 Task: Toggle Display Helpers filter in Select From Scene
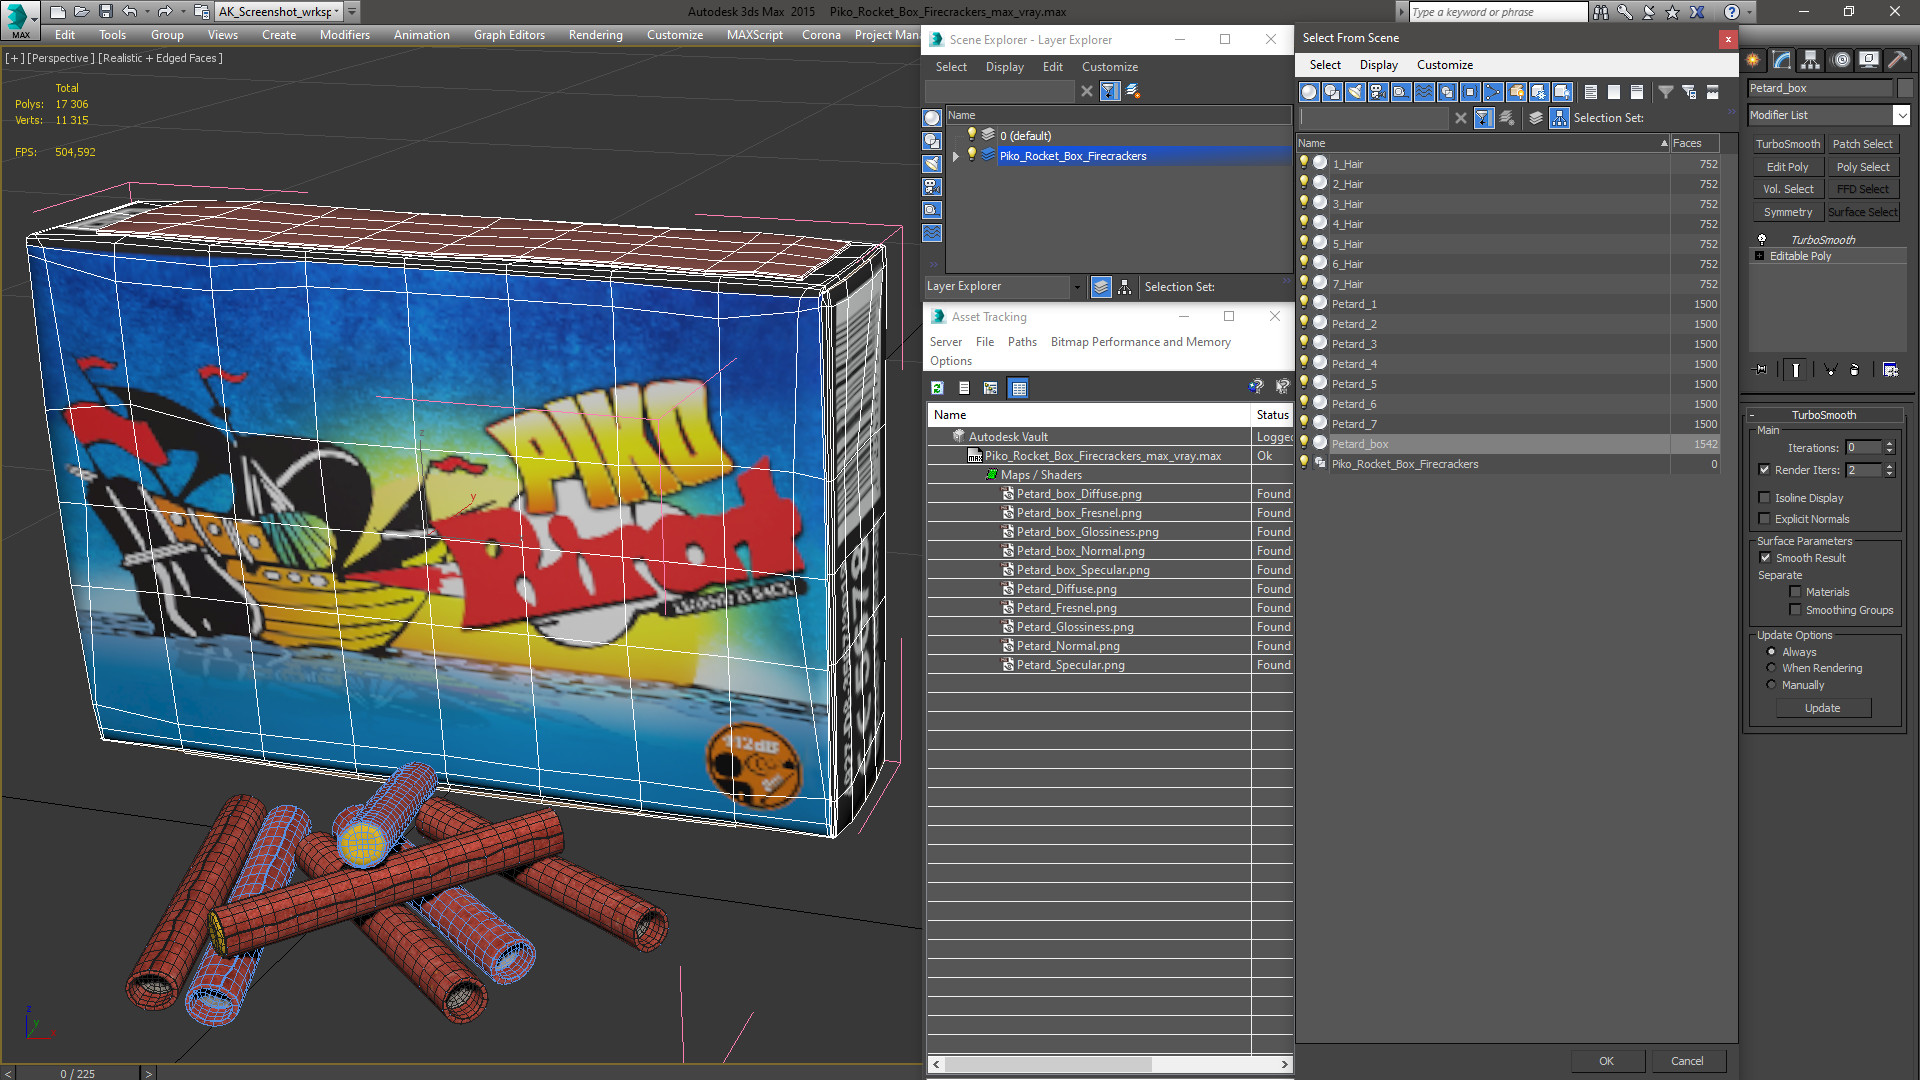[x=1401, y=92]
